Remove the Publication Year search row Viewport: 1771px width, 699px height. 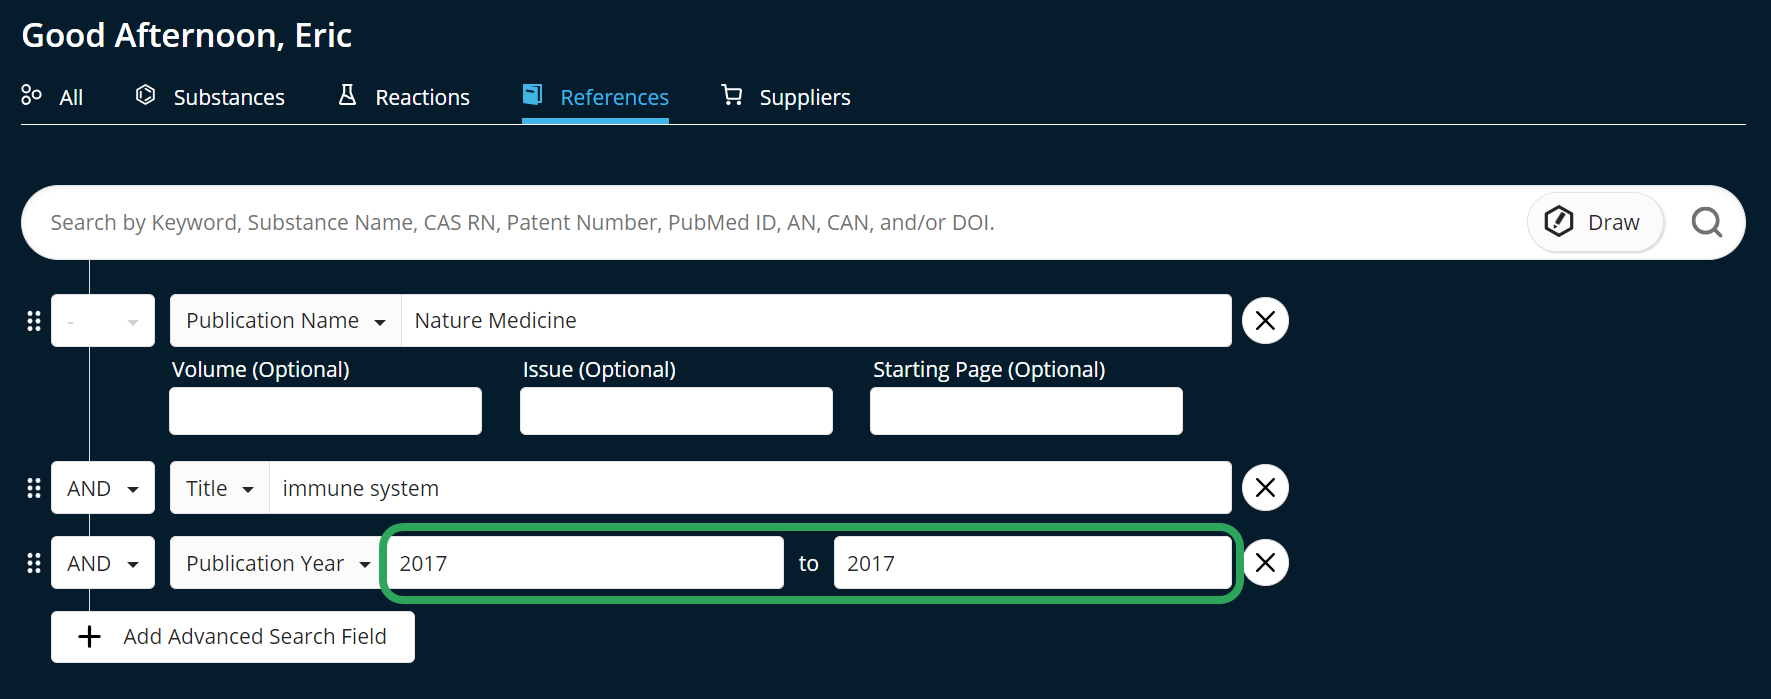tap(1265, 563)
